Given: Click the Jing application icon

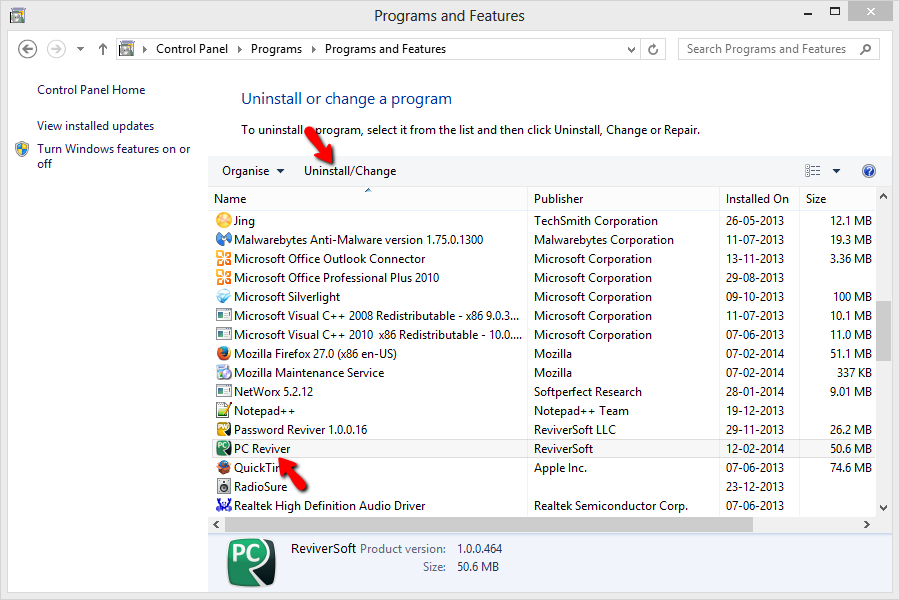Looking at the screenshot, I should tap(224, 221).
